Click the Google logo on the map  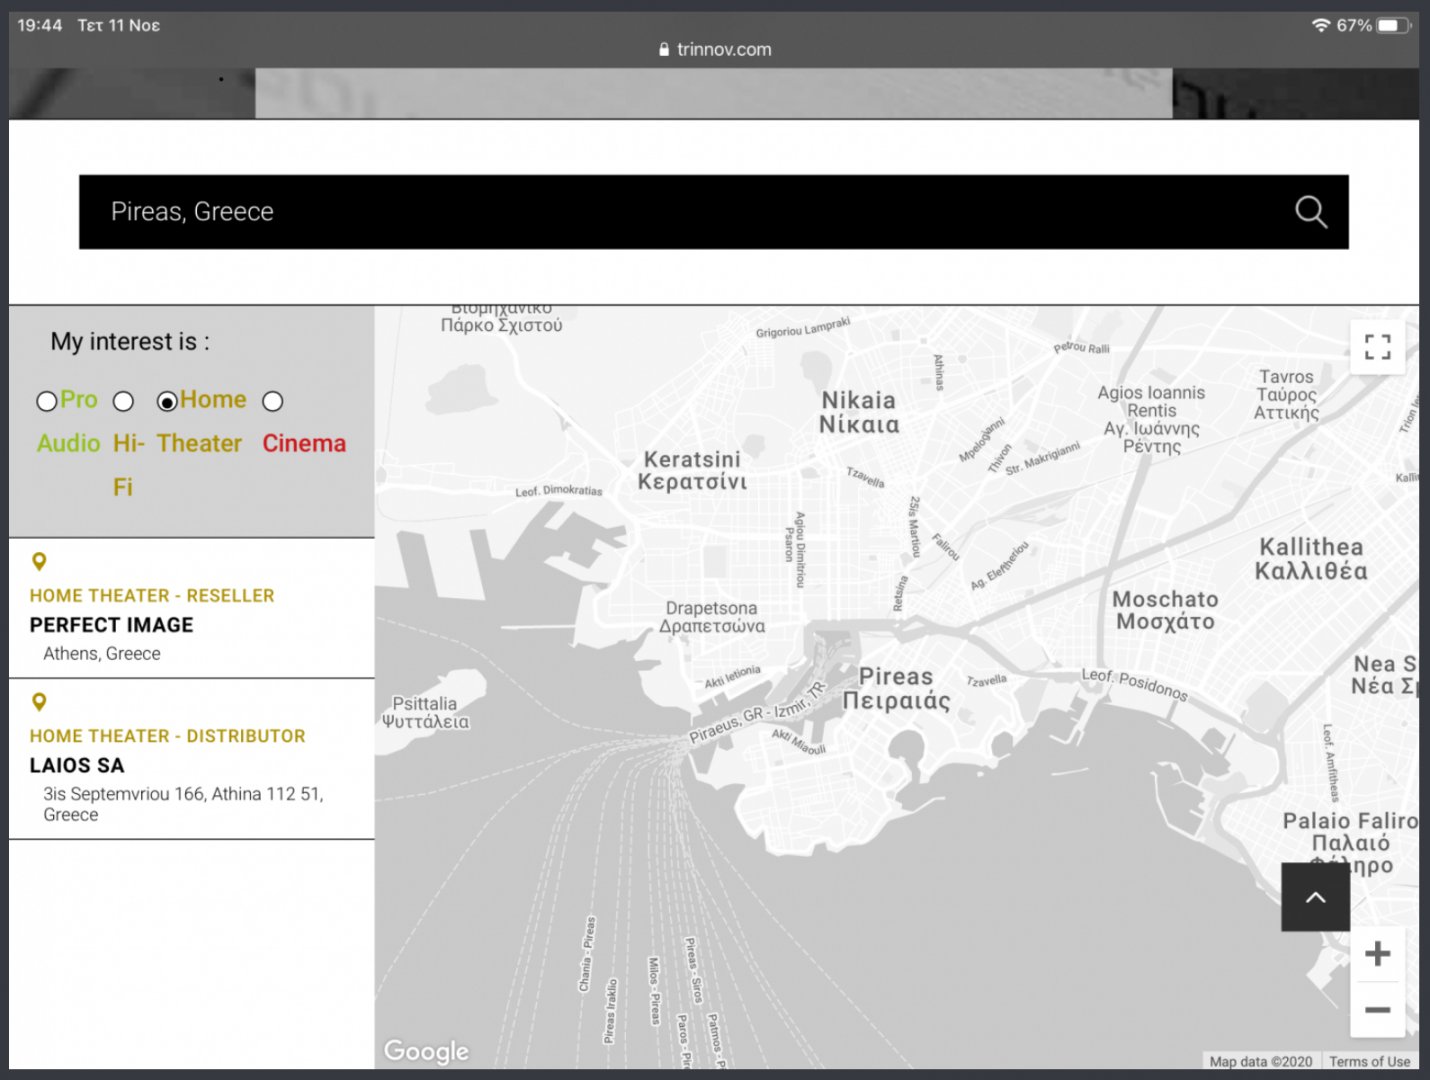(426, 1051)
